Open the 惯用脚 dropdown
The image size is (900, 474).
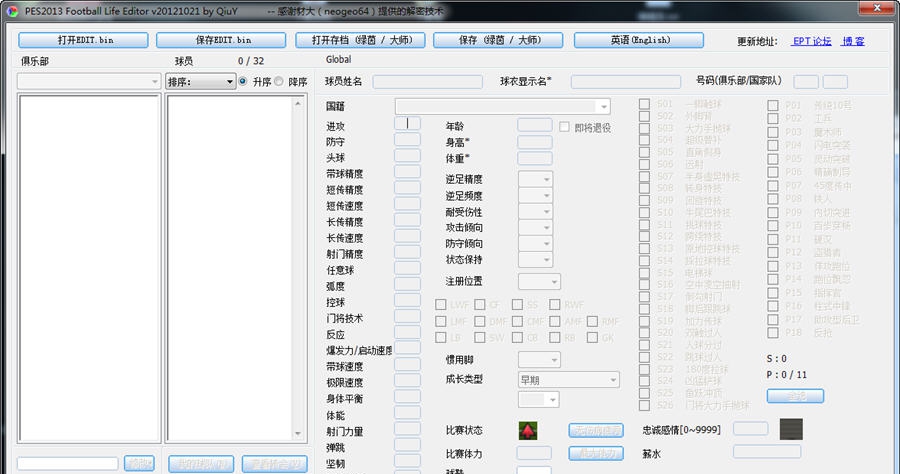point(539,360)
